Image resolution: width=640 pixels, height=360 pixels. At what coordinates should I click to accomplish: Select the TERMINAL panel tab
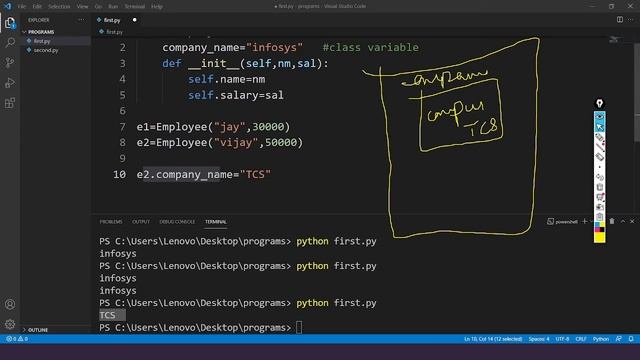[216, 222]
